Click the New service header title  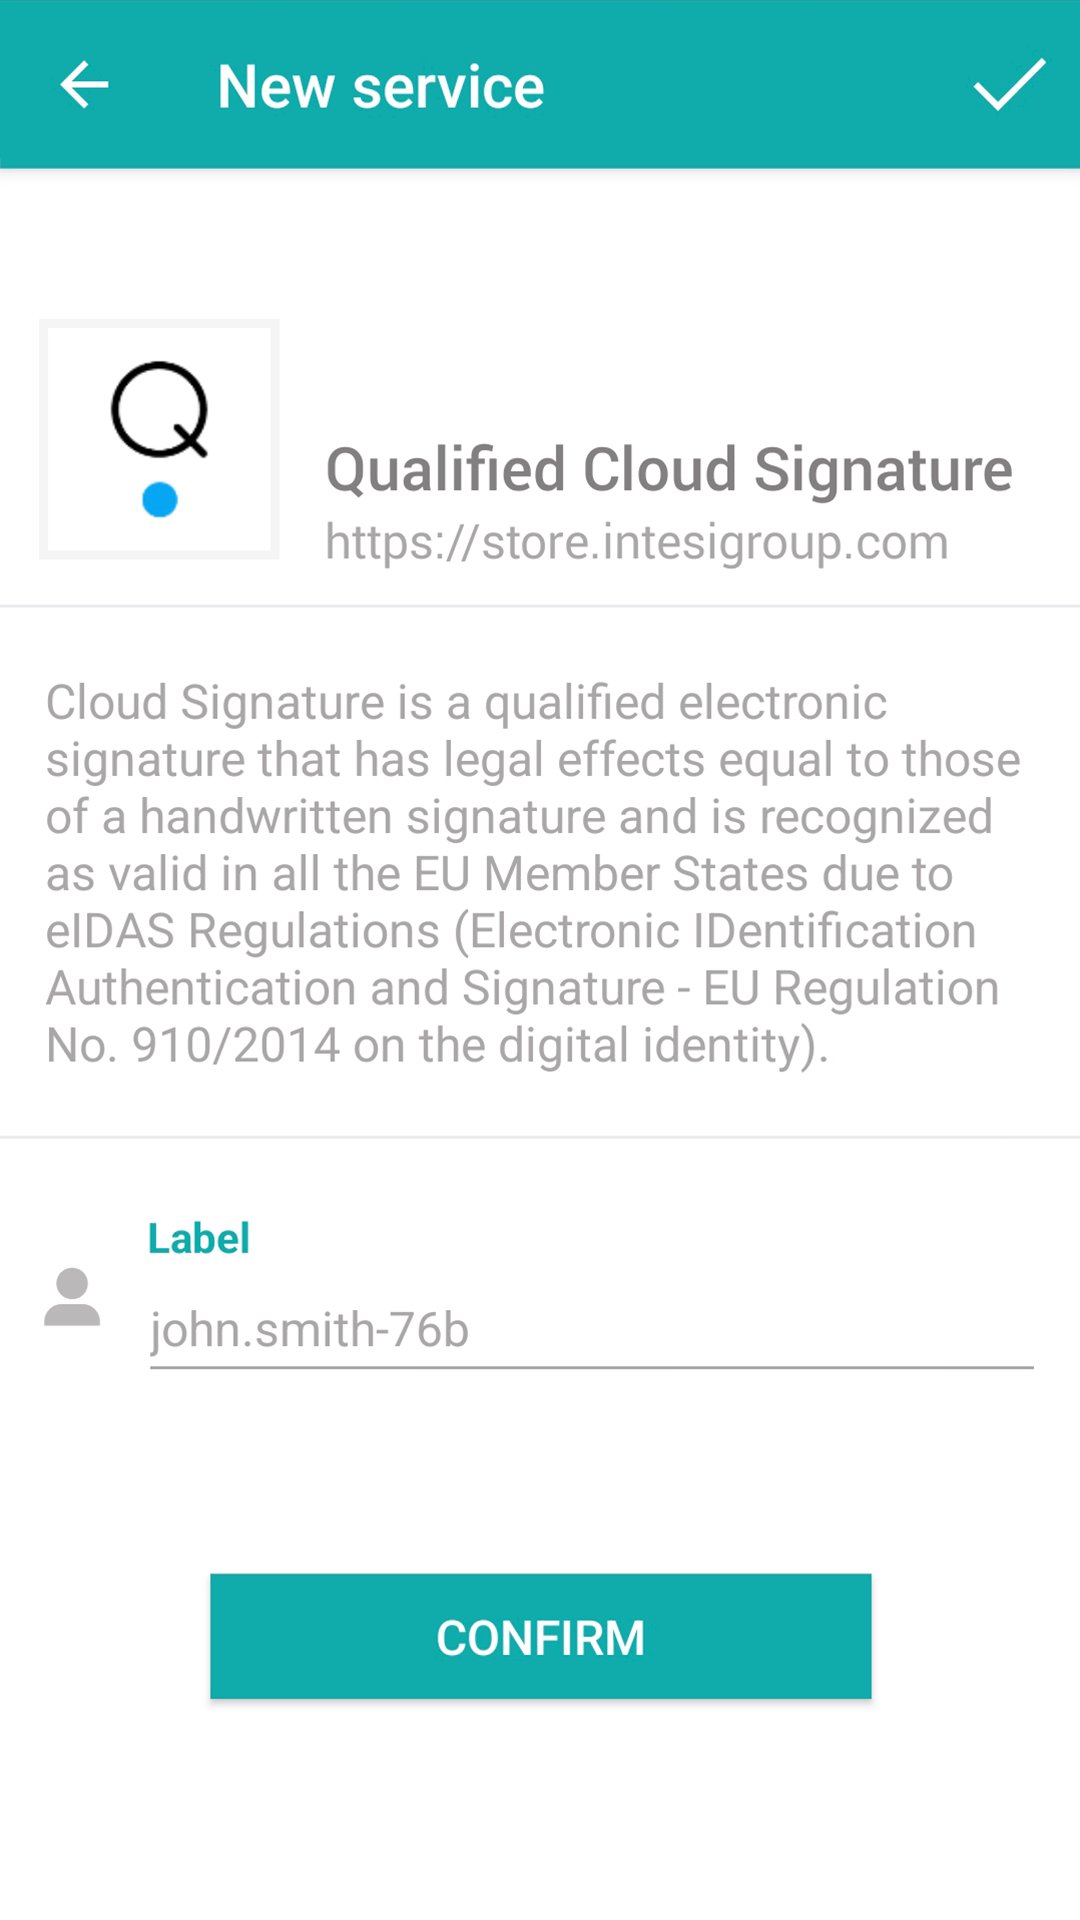click(x=380, y=87)
